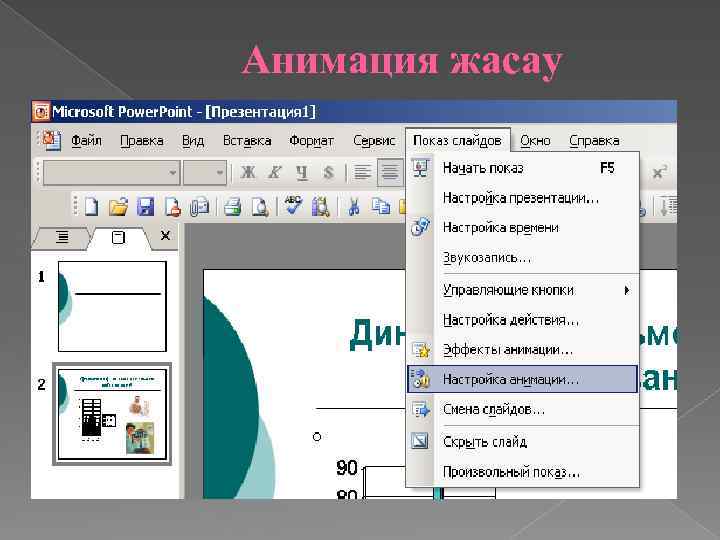Open the Формат menu

click(x=311, y=141)
